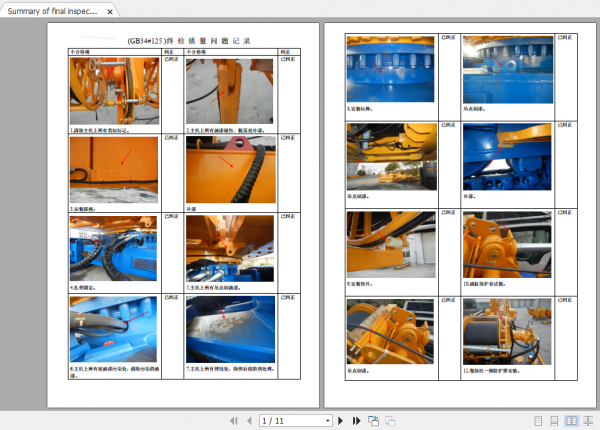Close the 'Summary of final inspec...' tab
Image resolution: width=600 pixels, height=430 pixels.
click(x=110, y=11)
